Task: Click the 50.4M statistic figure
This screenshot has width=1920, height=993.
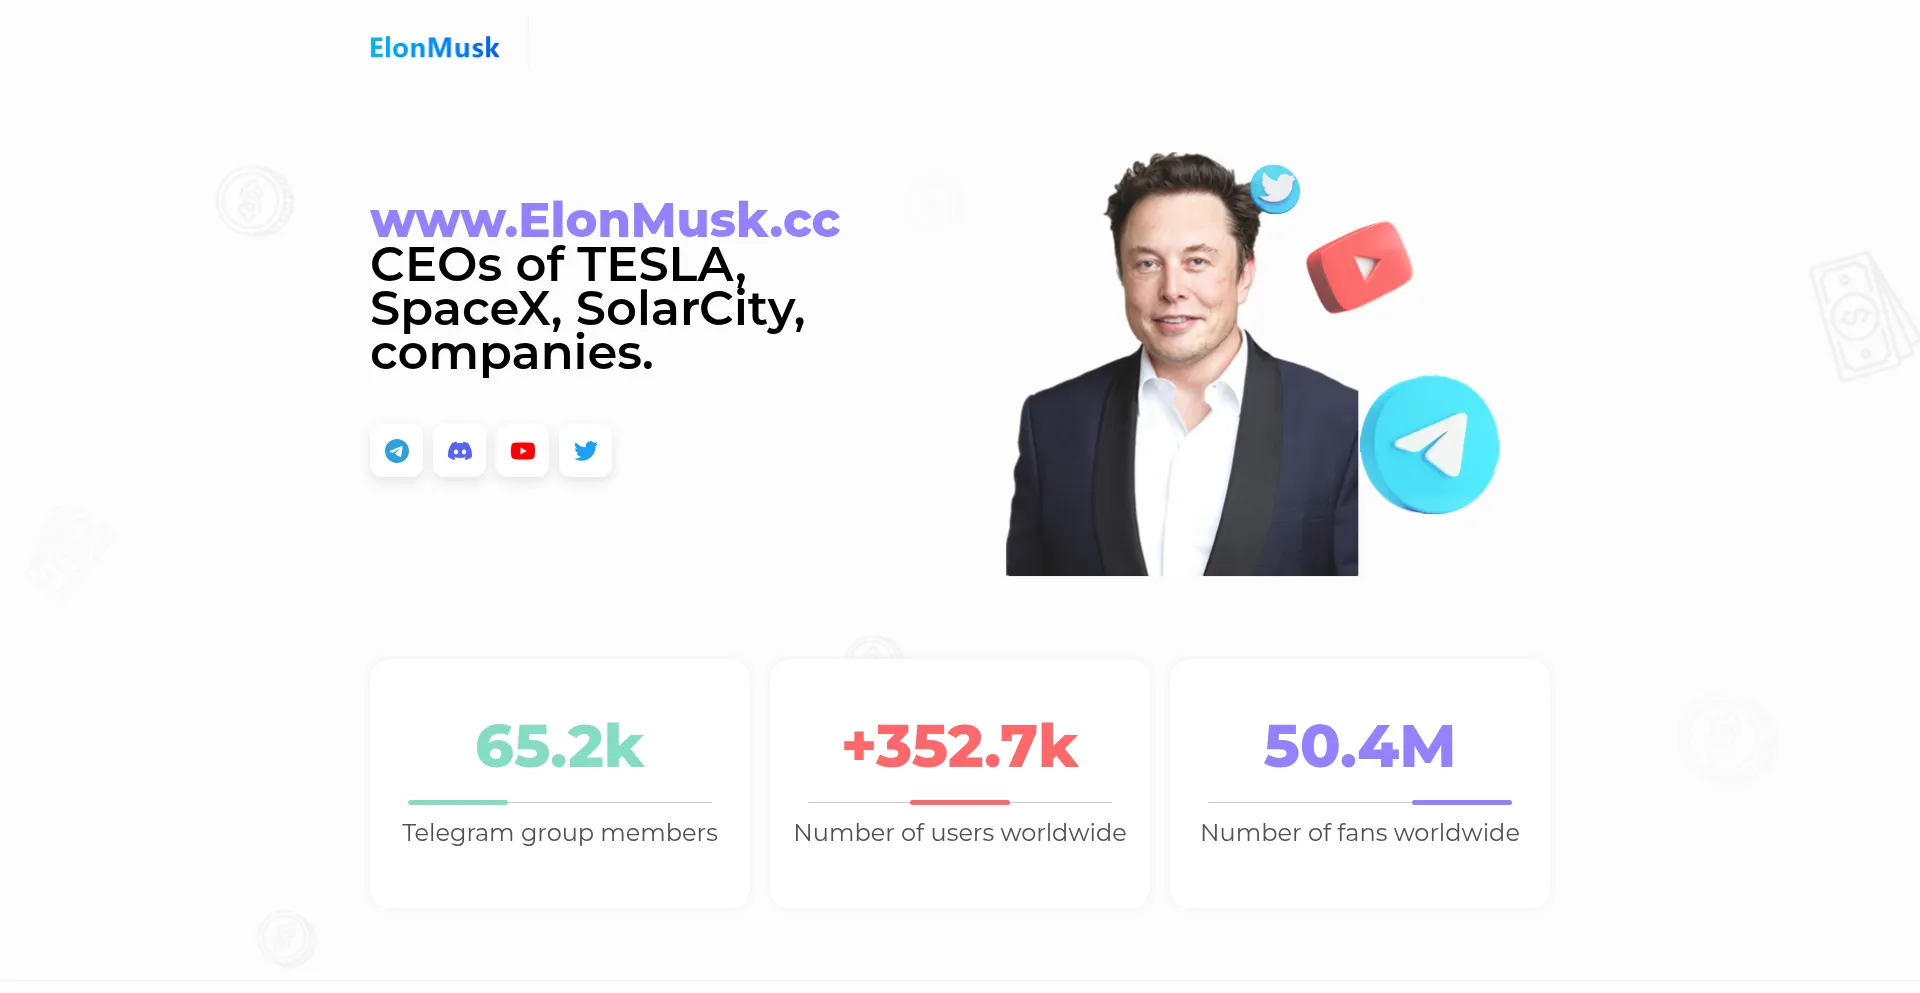Action: click(1359, 746)
